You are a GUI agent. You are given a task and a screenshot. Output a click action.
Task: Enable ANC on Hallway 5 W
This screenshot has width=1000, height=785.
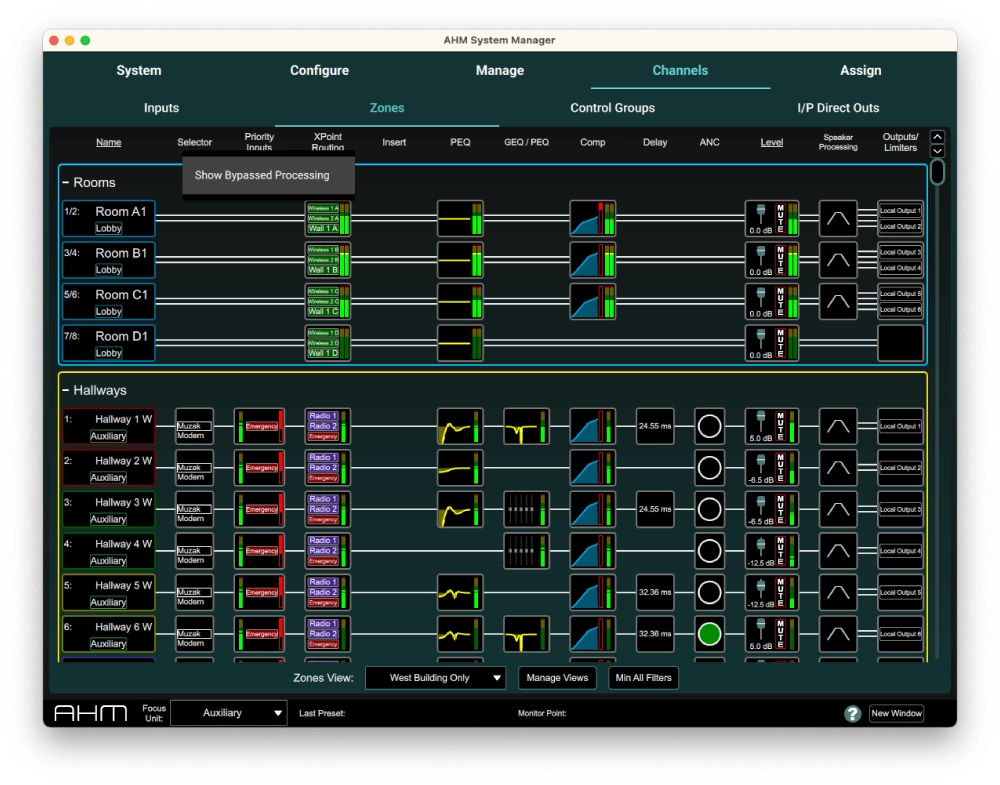[709, 591]
